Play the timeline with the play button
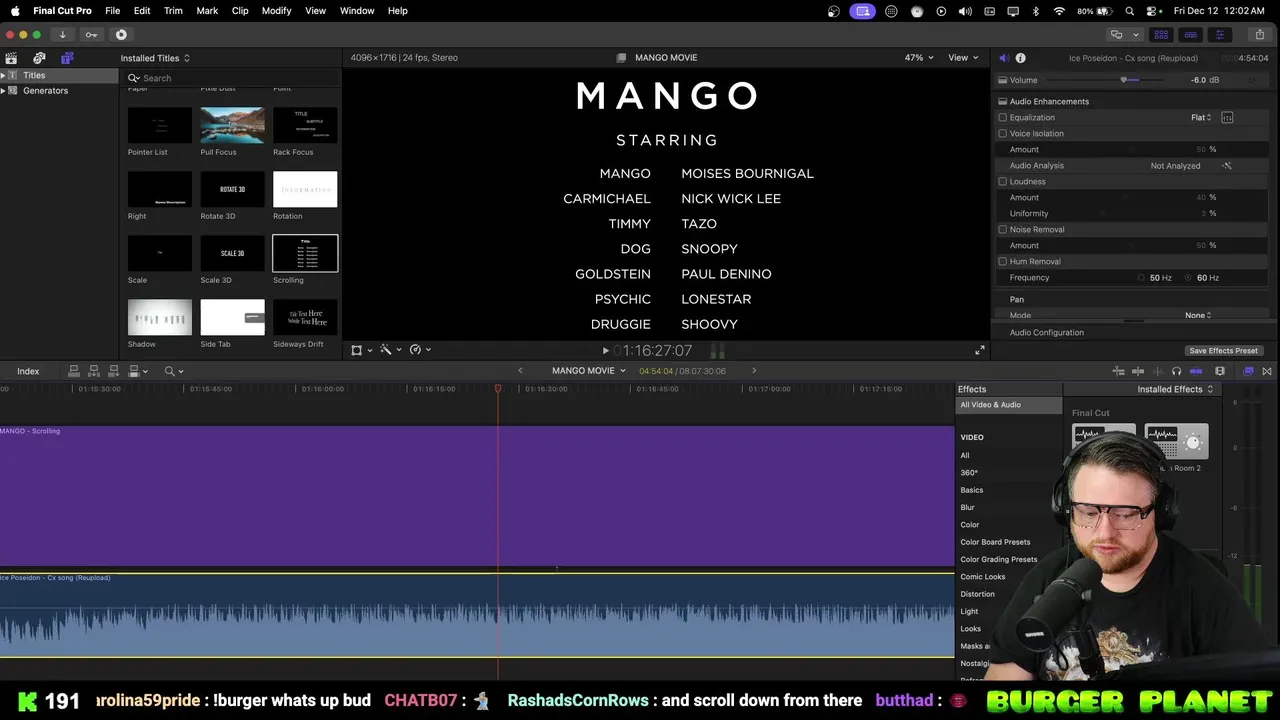The image size is (1280, 720). pos(605,351)
